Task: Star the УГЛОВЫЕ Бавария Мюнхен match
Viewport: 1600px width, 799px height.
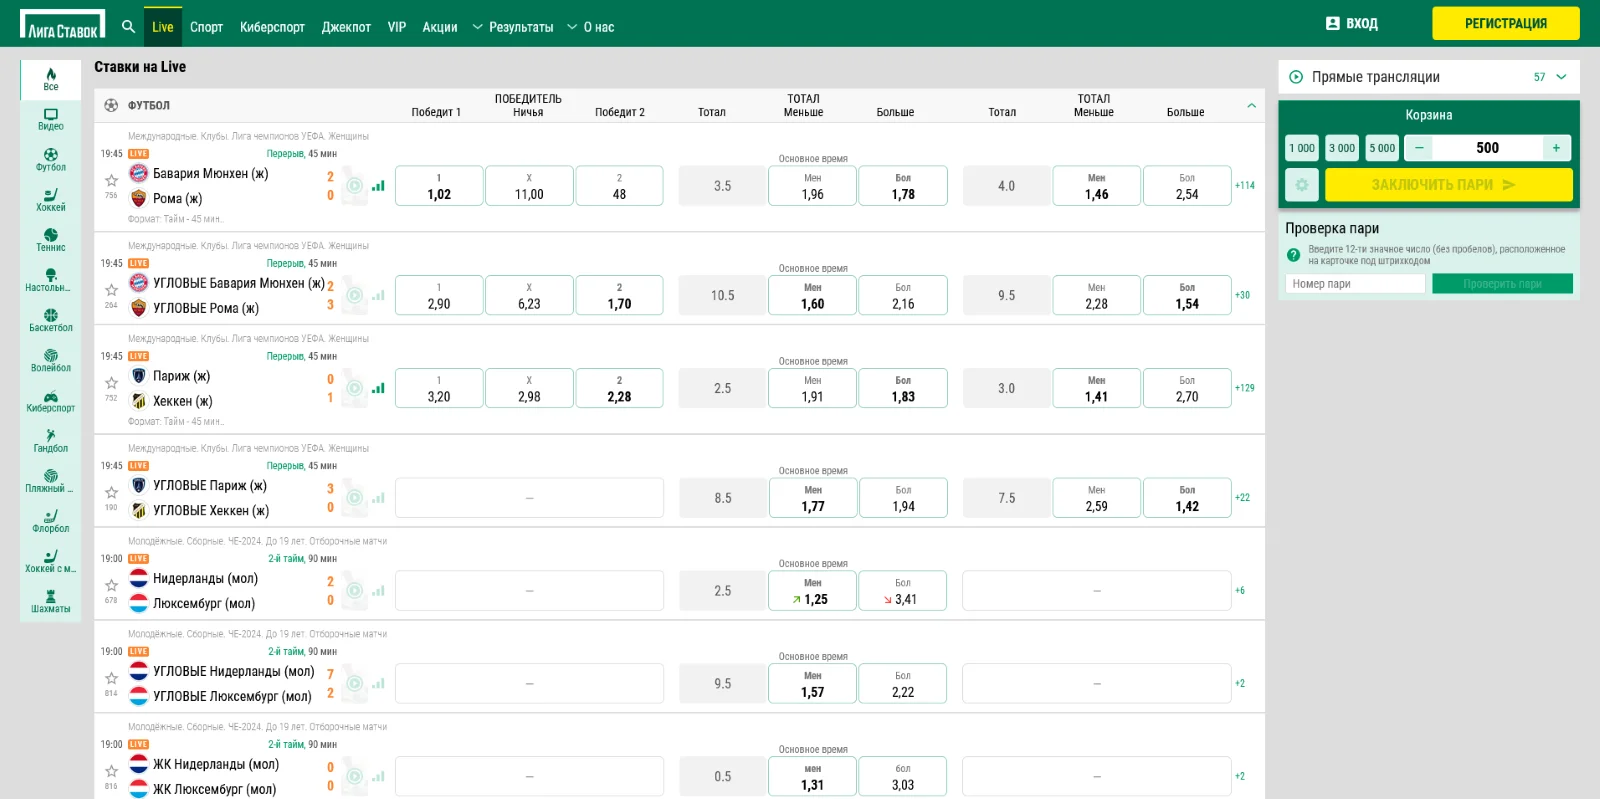Action: [111, 290]
